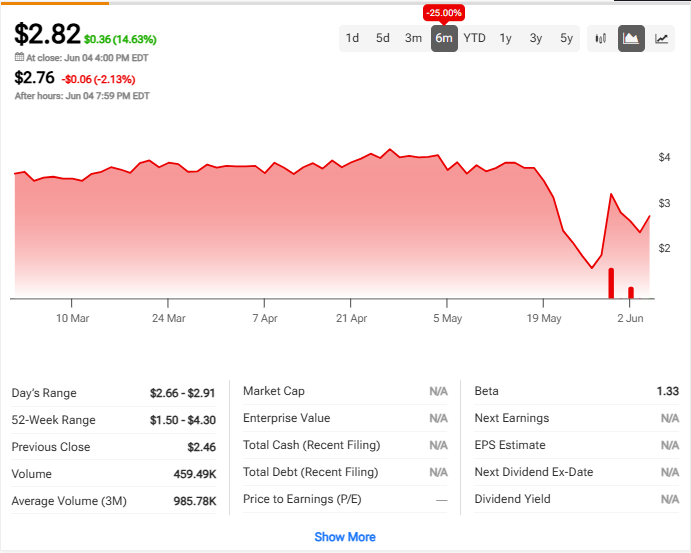
Task: Click the -25.00% change badge
Action: click(444, 12)
